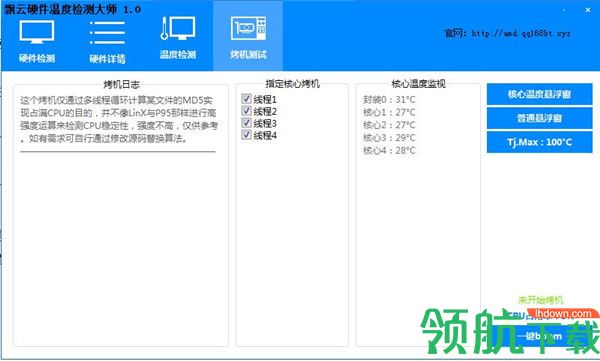The width and height of the screenshot is (600, 361).
Task: Click the 飘云硬件温度检测大师 1.0 title
Action: pyautogui.click(x=72, y=9)
